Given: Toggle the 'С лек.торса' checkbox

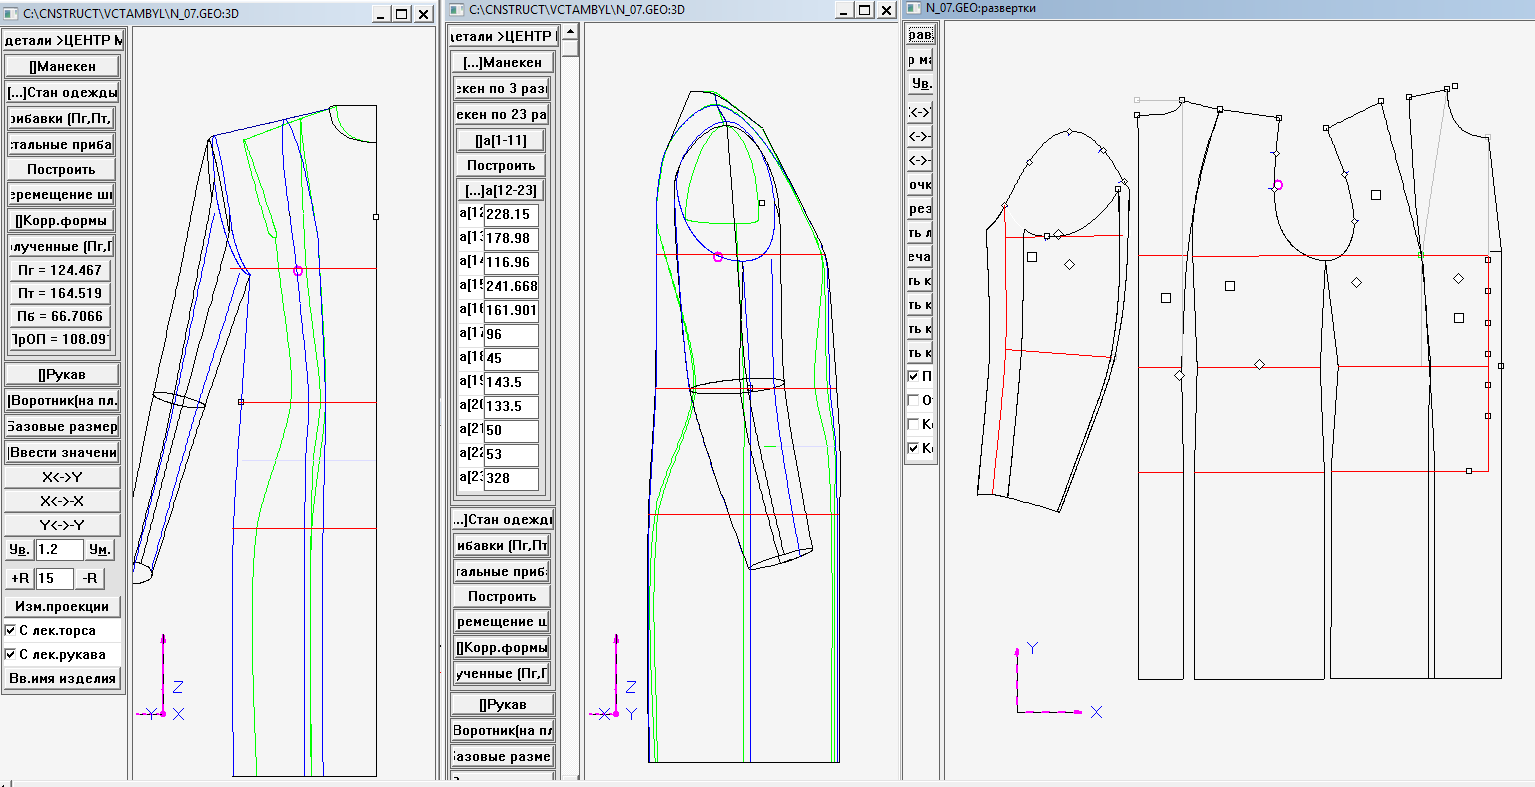Looking at the screenshot, I should (10, 631).
